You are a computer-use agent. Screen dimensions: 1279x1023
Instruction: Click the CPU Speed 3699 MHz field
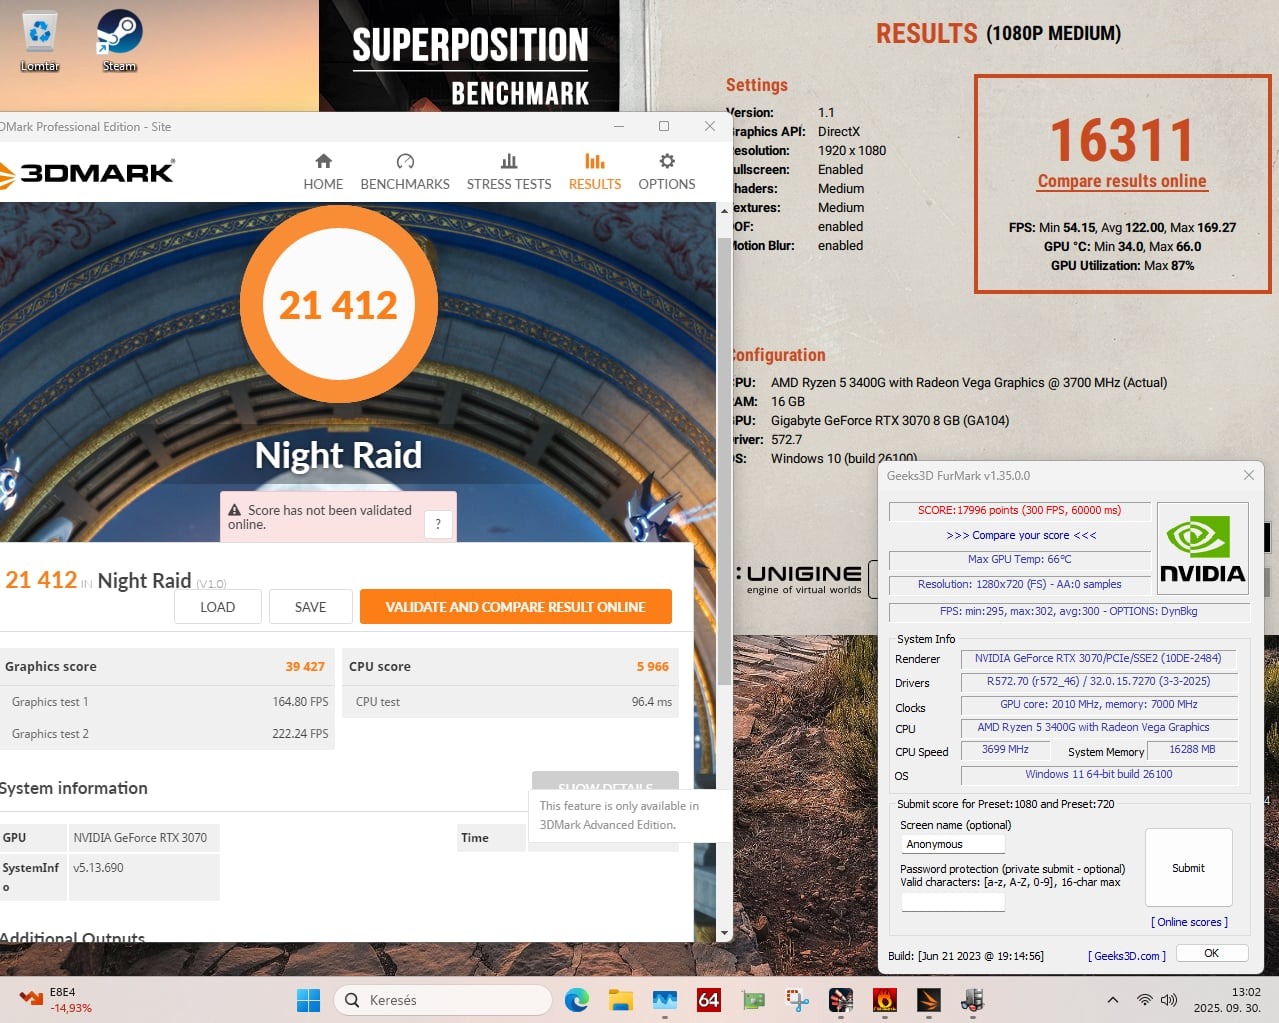[x=1005, y=750]
